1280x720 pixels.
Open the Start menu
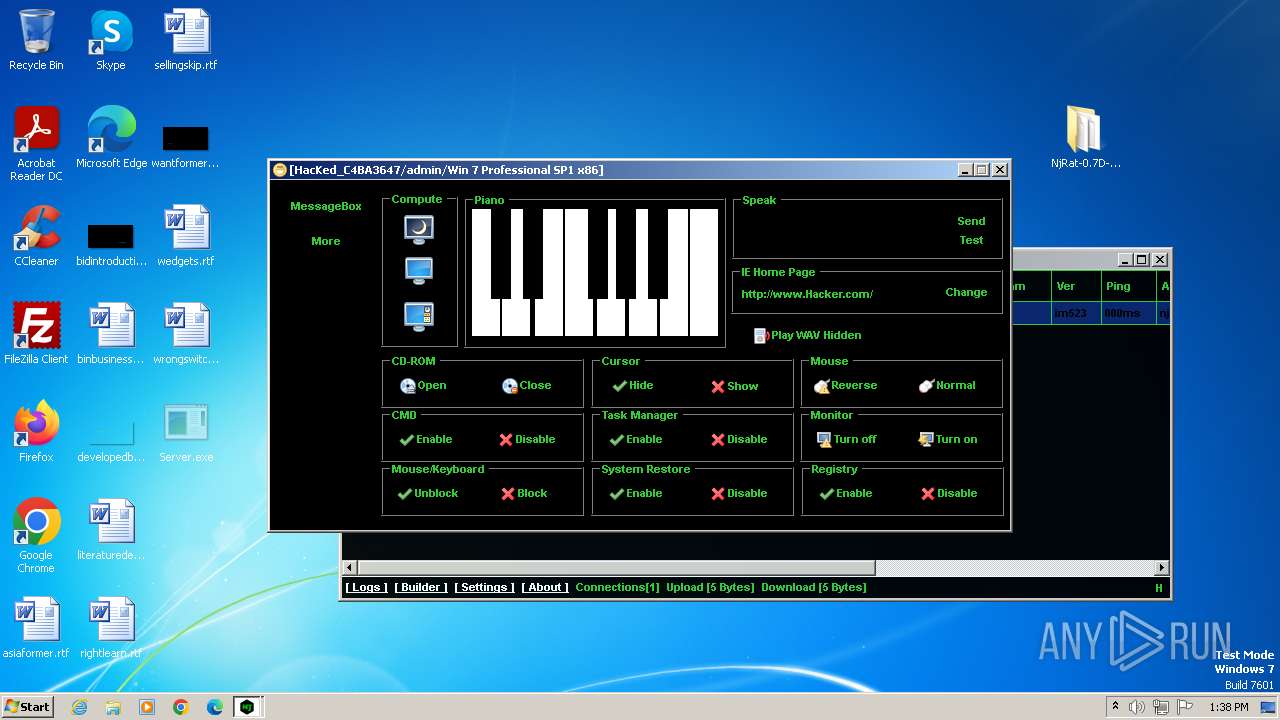pyautogui.click(x=28, y=706)
